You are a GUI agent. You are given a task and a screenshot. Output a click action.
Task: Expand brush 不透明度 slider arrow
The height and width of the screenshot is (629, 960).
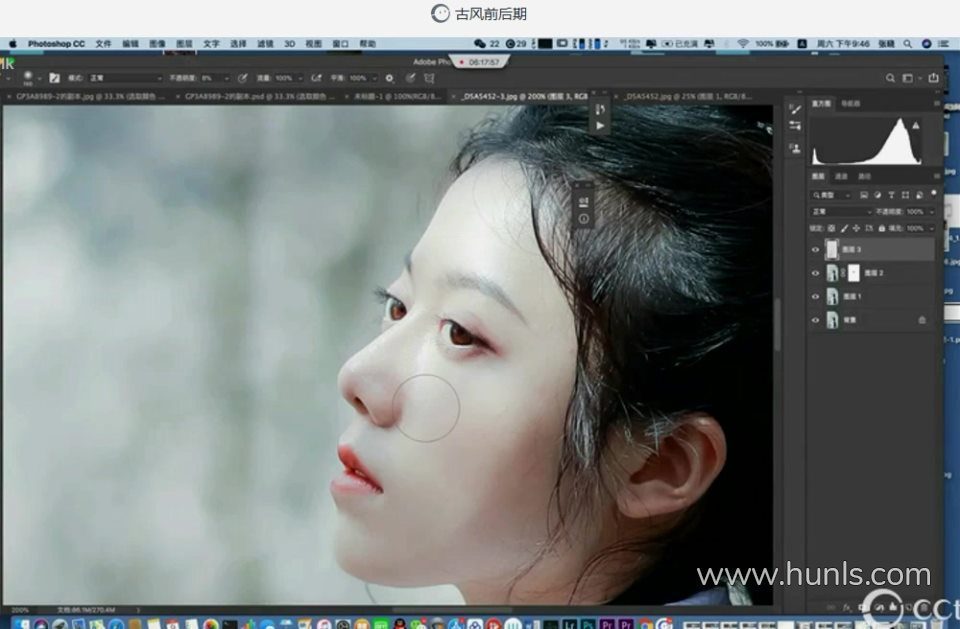[x=227, y=78]
